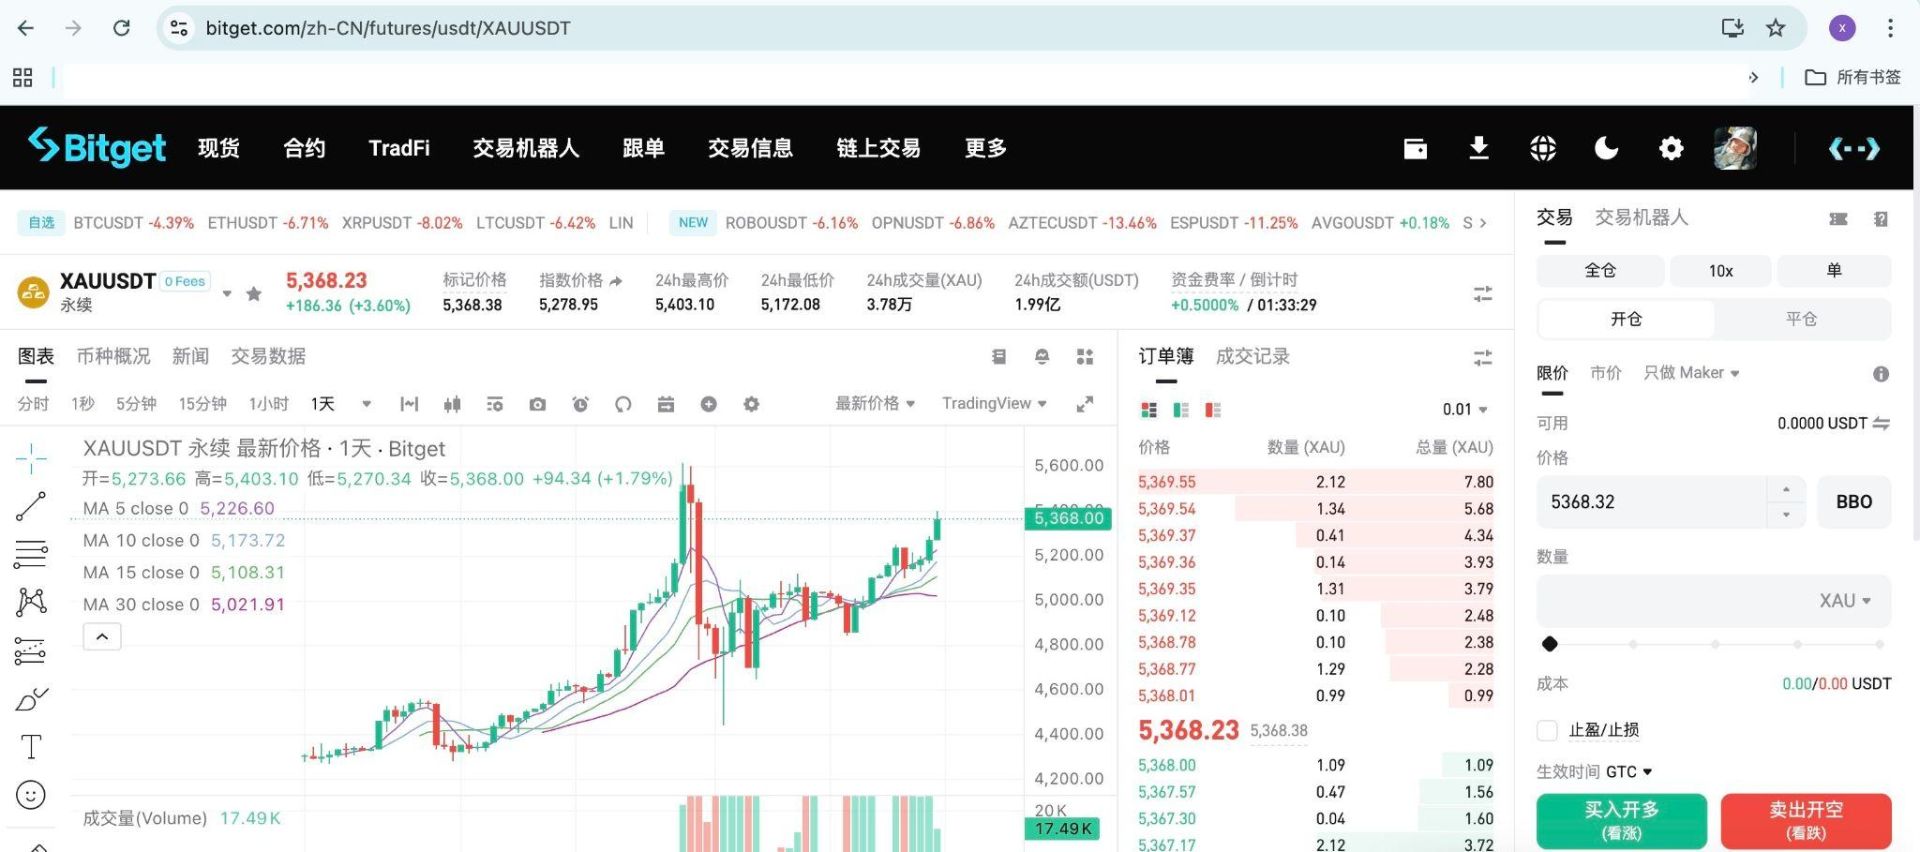
Task: Select the 市价 market order type
Action: click(x=1606, y=373)
